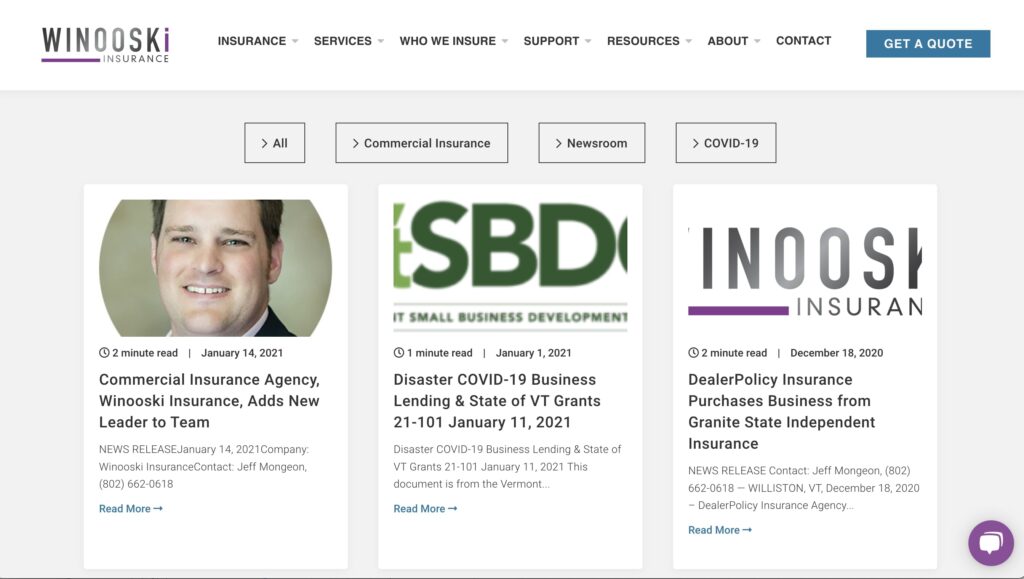Click clock icon beside January 1, 2021 post
The image size is (1024, 579).
(x=398, y=352)
